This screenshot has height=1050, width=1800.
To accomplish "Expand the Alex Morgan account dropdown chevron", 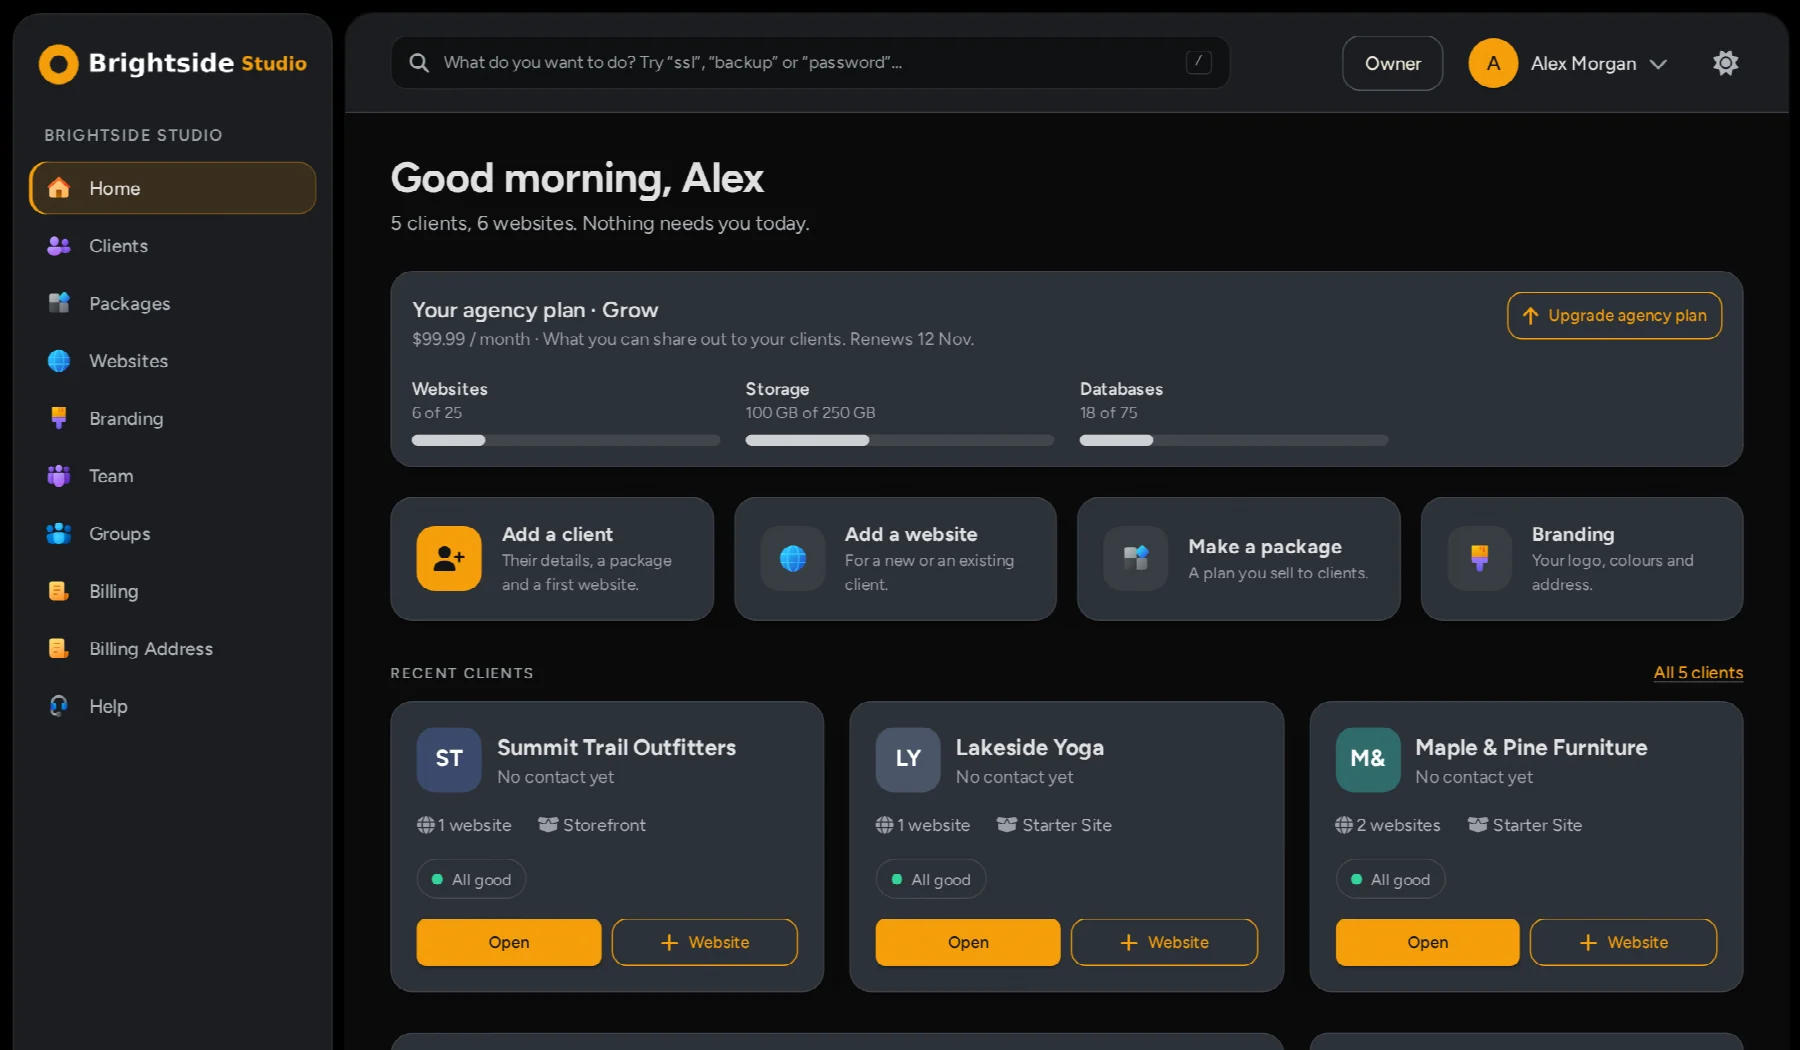I will 1658,64.
